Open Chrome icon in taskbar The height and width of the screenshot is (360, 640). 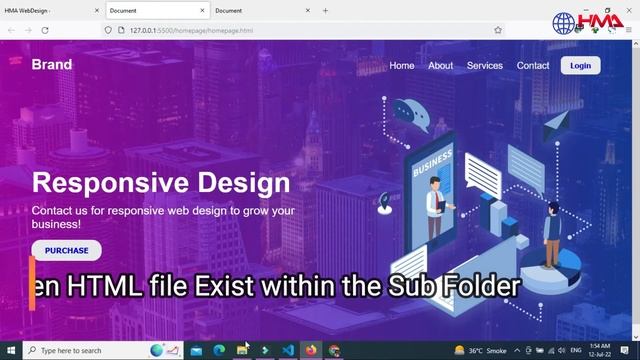click(x=334, y=351)
